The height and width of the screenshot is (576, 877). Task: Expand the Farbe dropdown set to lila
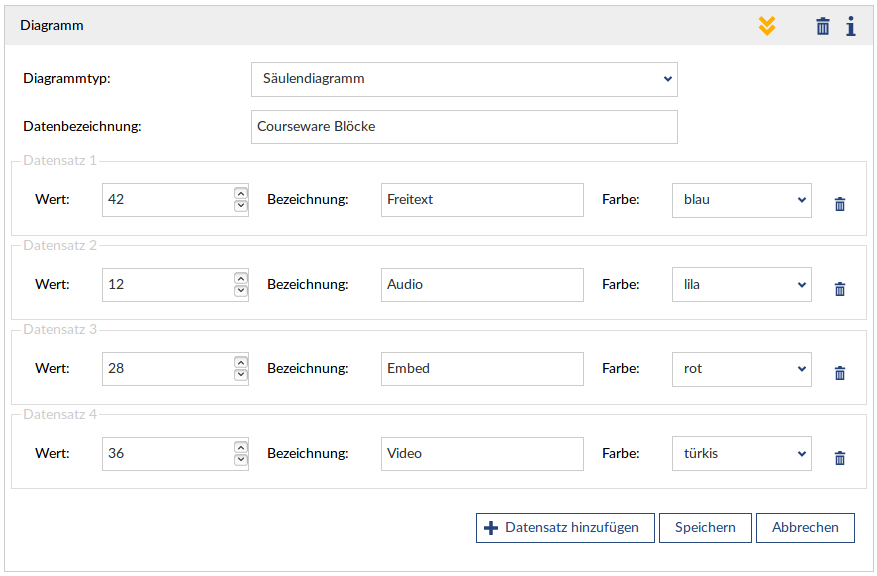(741, 285)
